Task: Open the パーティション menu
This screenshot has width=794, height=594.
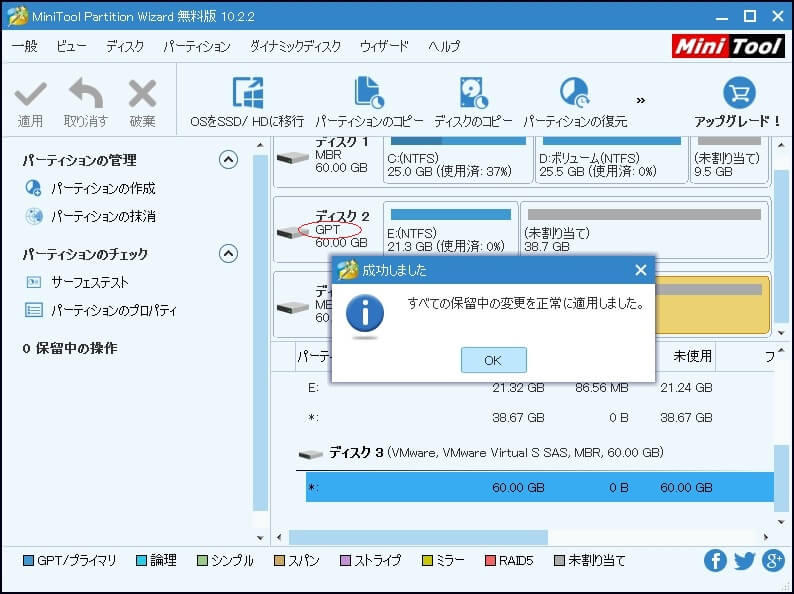Action: [196, 47]
